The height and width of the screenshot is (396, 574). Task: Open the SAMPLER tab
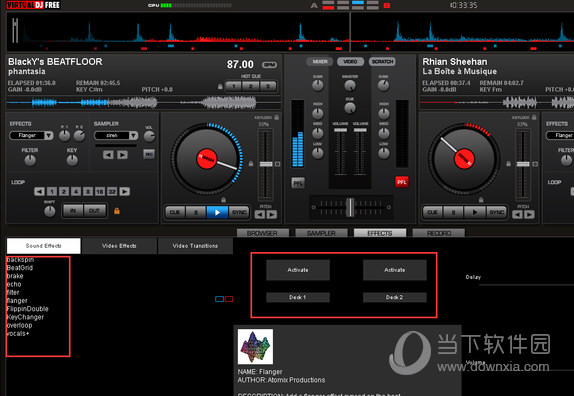pyautogui.click(x=321, y=233)
